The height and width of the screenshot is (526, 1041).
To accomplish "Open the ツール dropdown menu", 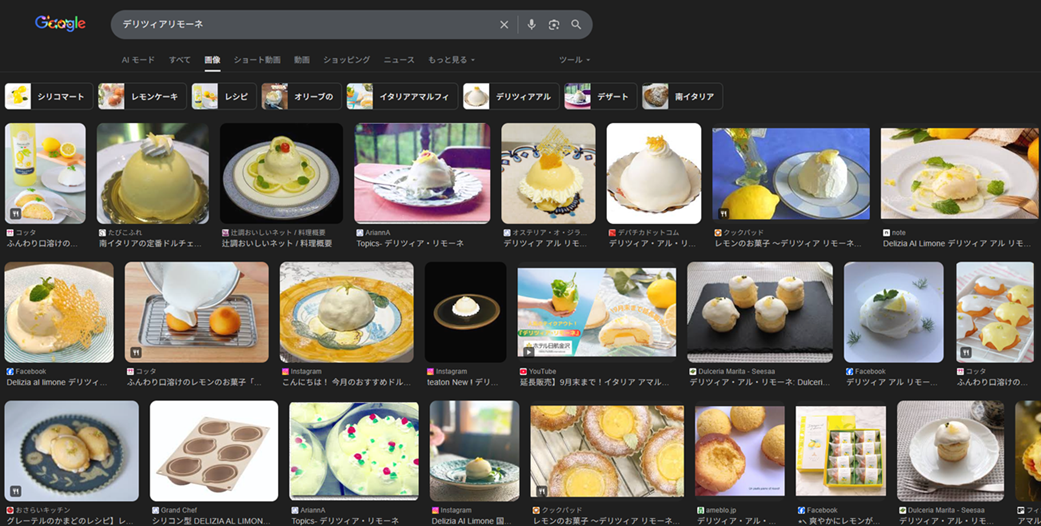I will click(574, 60).
